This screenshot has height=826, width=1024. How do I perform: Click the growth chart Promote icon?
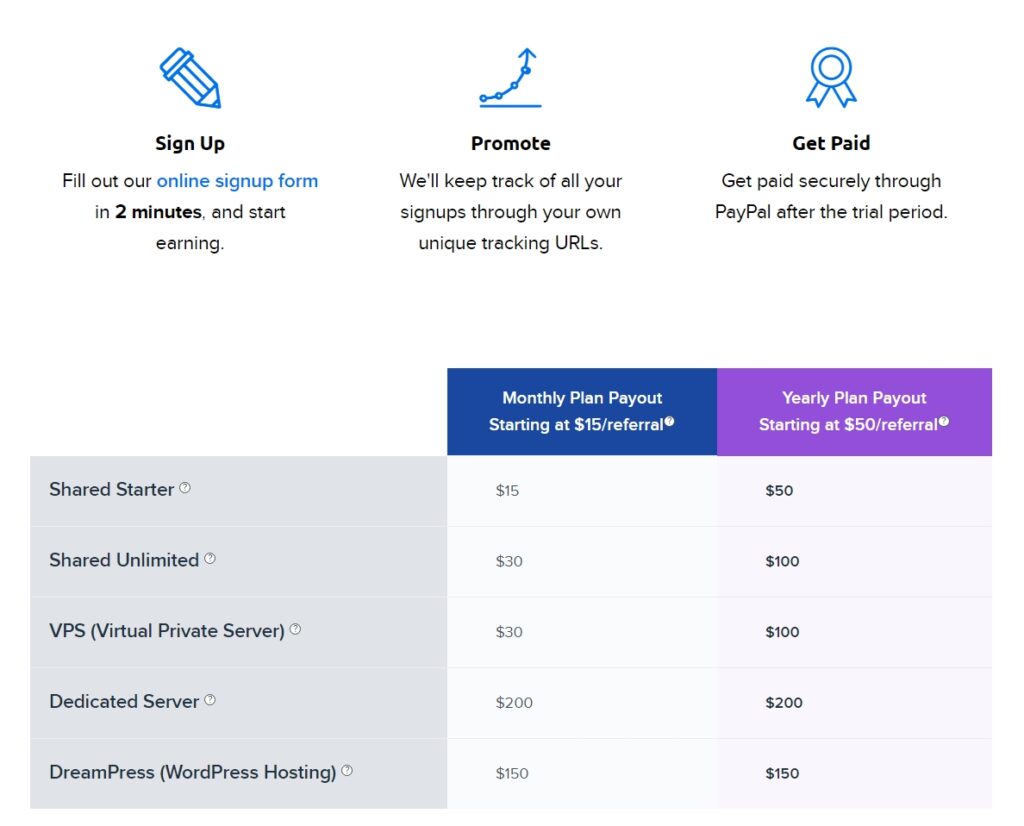(510, 77)
